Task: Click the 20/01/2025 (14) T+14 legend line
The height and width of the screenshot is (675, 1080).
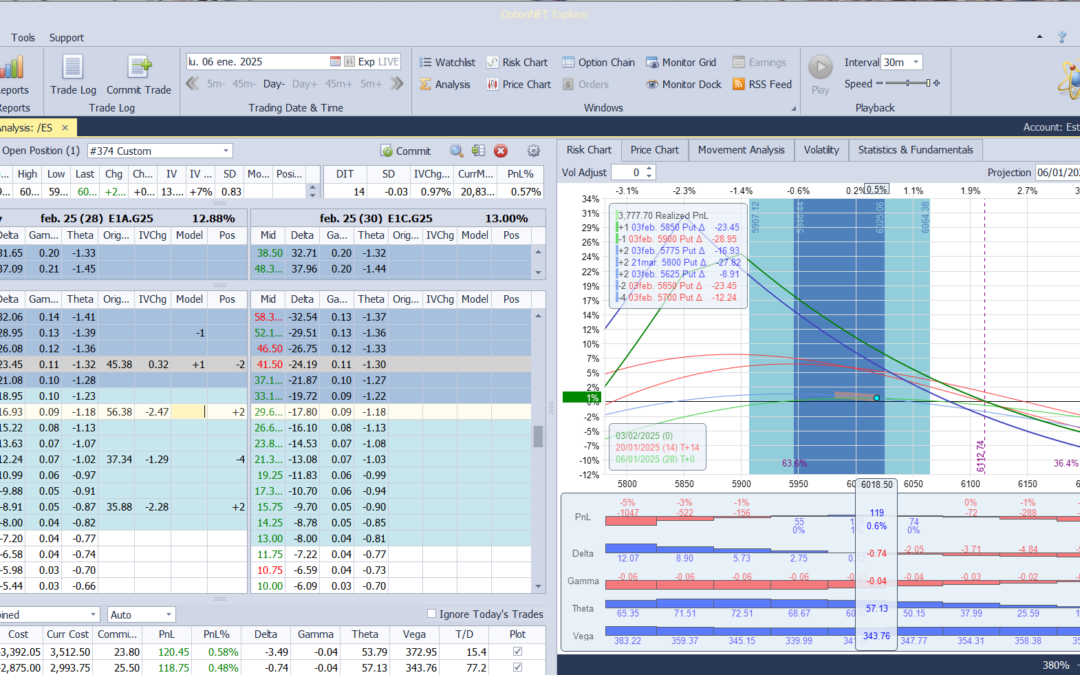Action: 657,448
